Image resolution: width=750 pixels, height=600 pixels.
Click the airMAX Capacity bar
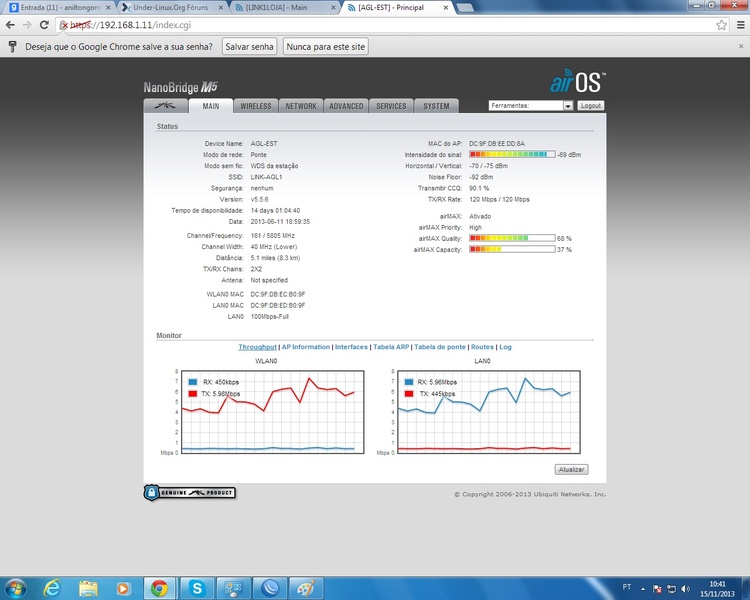point(512,249)
